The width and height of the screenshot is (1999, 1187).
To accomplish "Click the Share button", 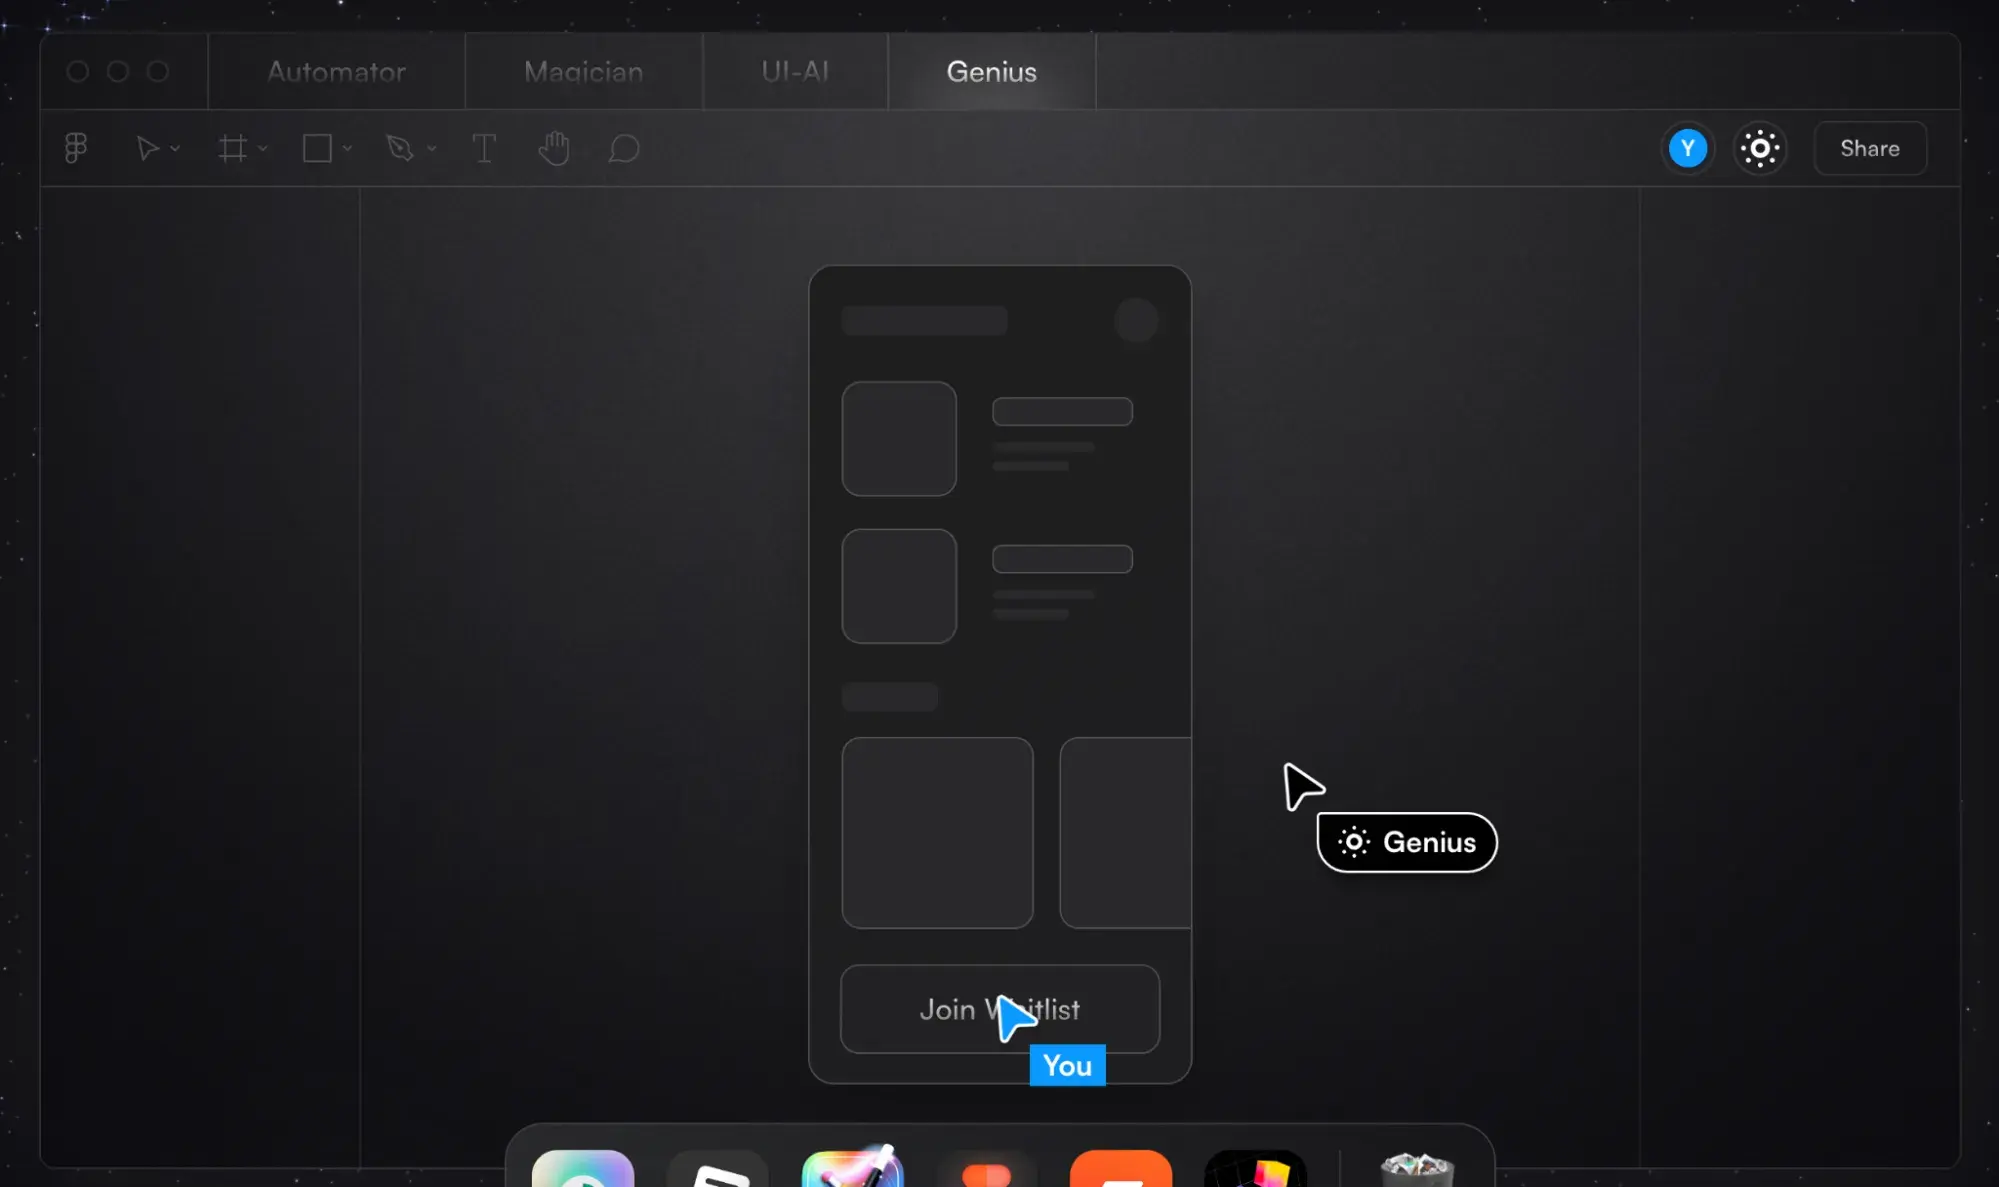I will click(x=1869, y=148).
